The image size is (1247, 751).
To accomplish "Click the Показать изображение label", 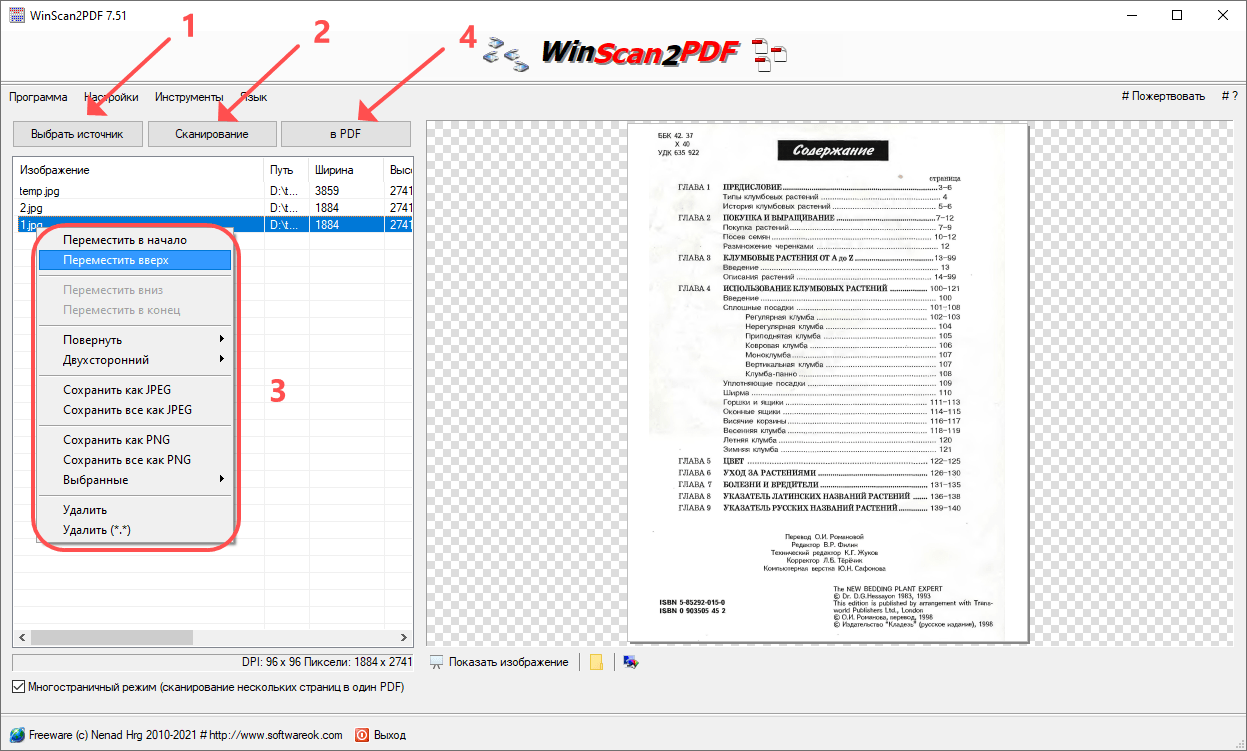I will (x=508, y=662).
